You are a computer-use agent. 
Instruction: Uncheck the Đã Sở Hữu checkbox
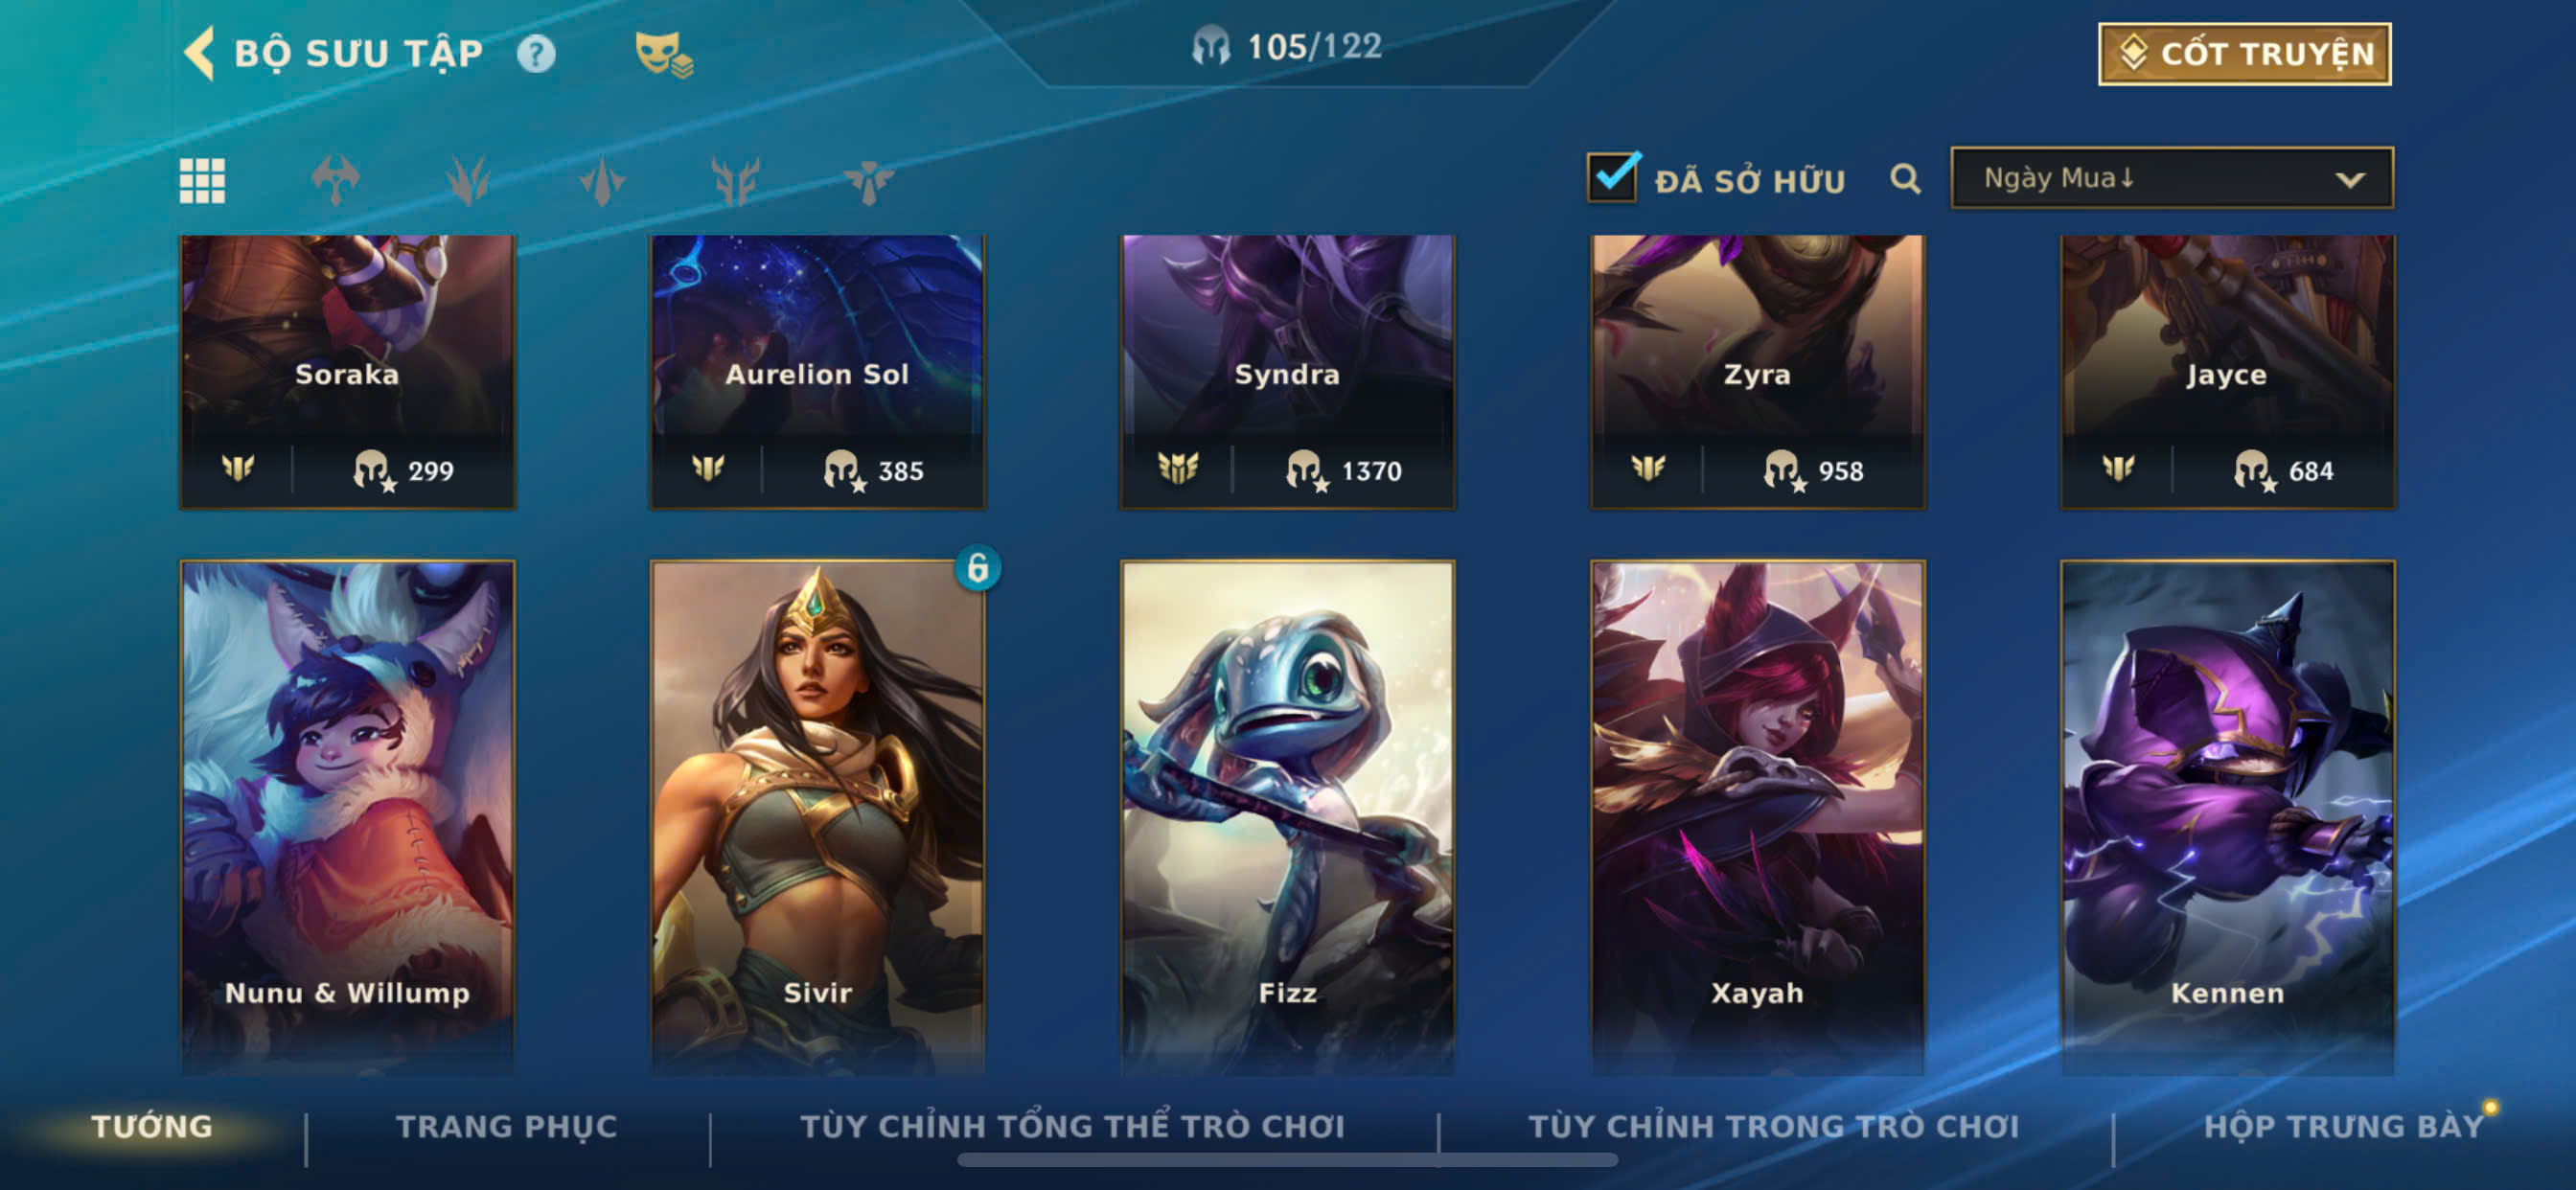[1612, 177]
